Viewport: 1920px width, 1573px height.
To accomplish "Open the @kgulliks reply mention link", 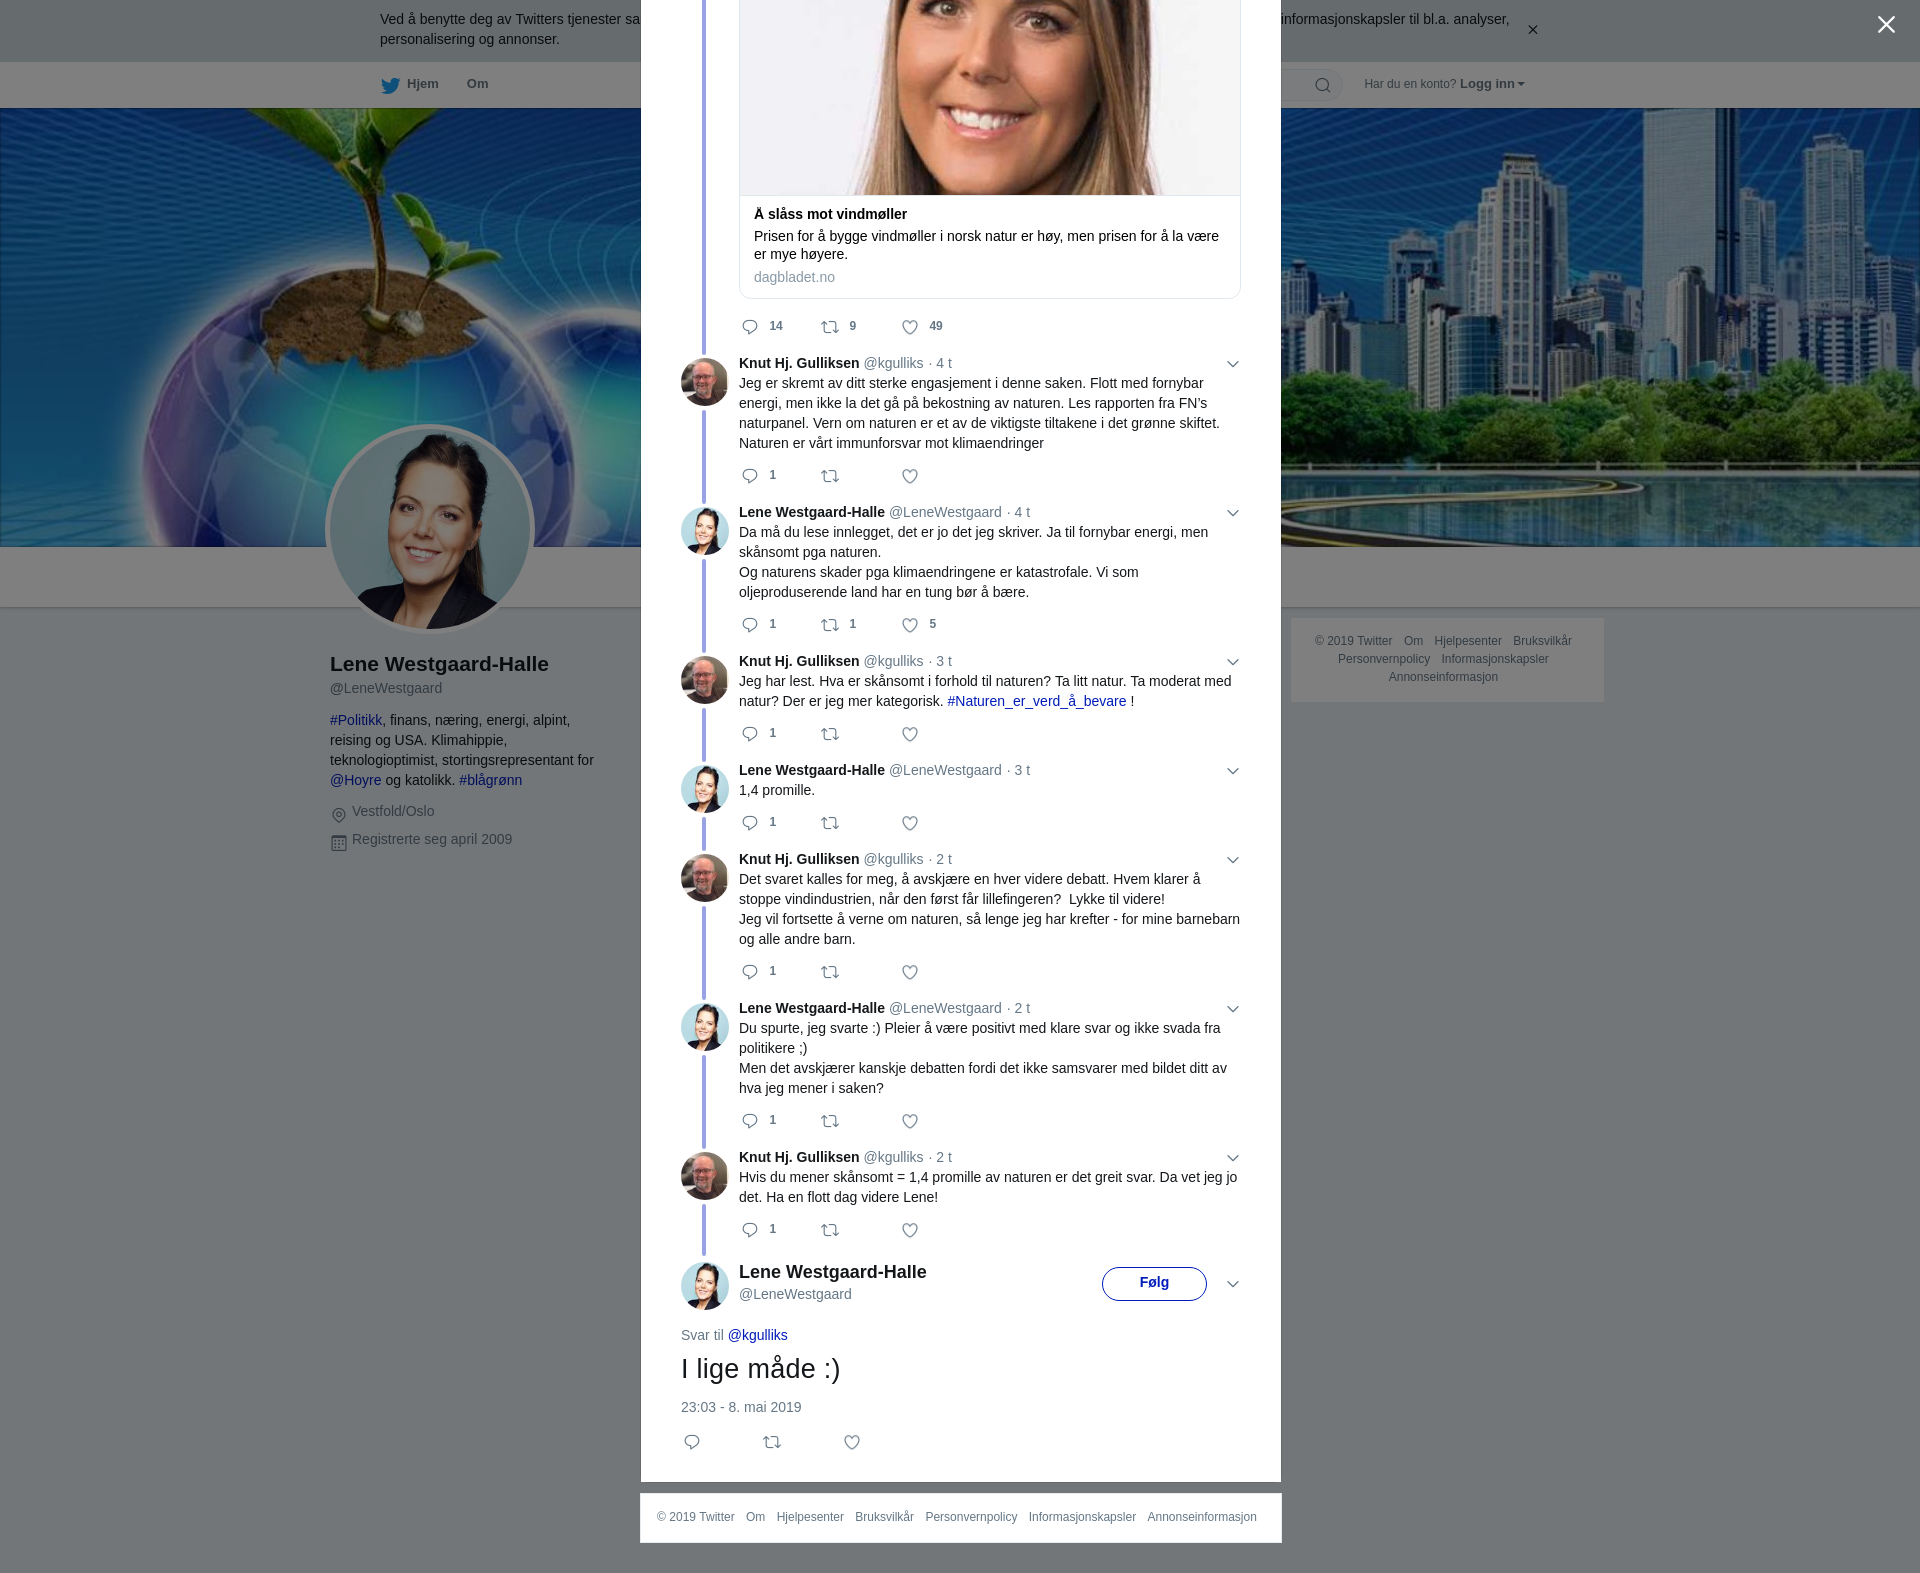I will (757, 1335).
